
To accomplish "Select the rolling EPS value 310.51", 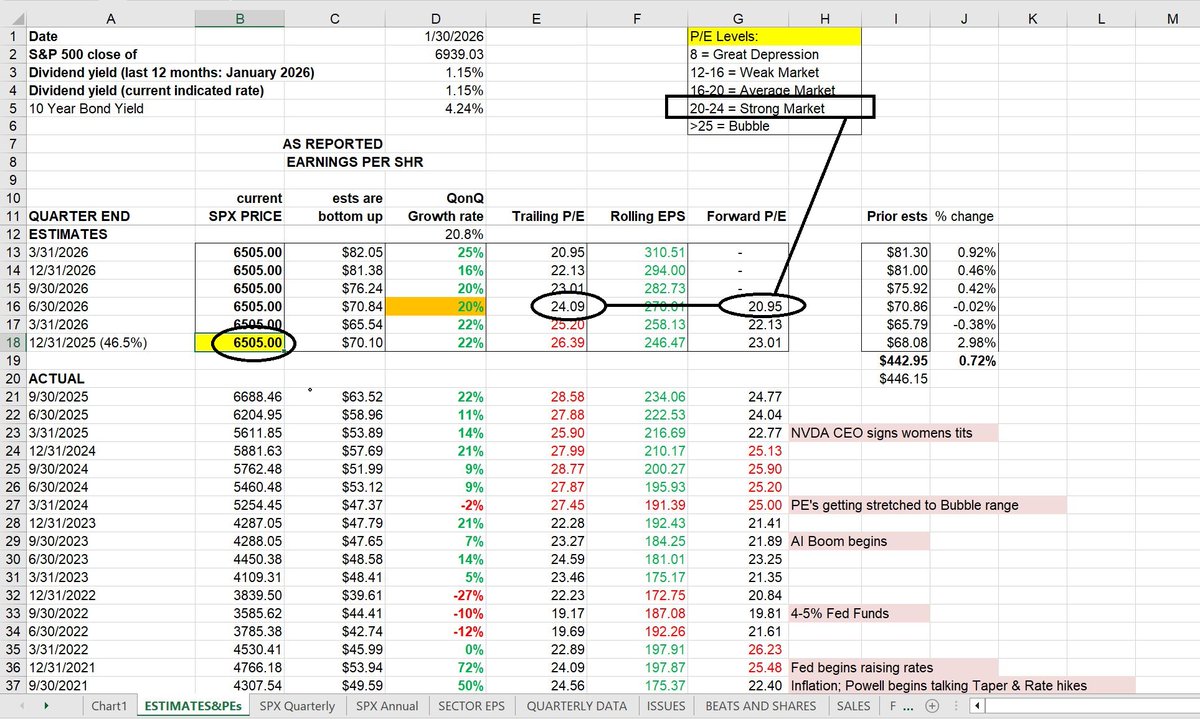I will [638, 253].
